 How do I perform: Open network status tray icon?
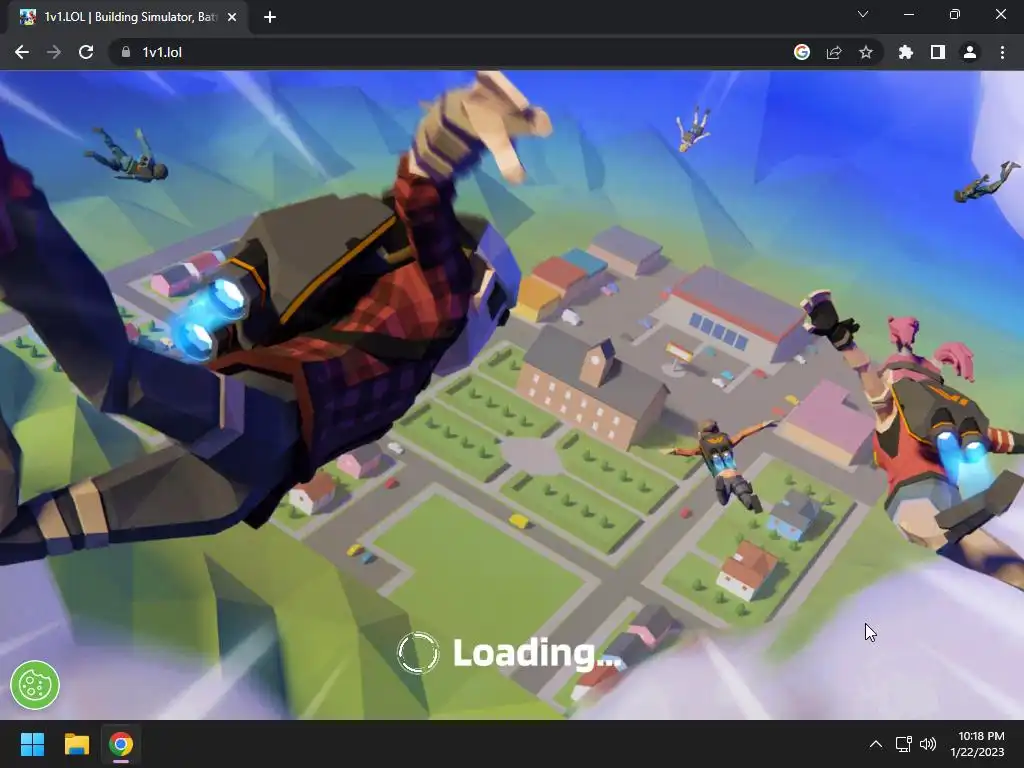(x=904, y=744)
